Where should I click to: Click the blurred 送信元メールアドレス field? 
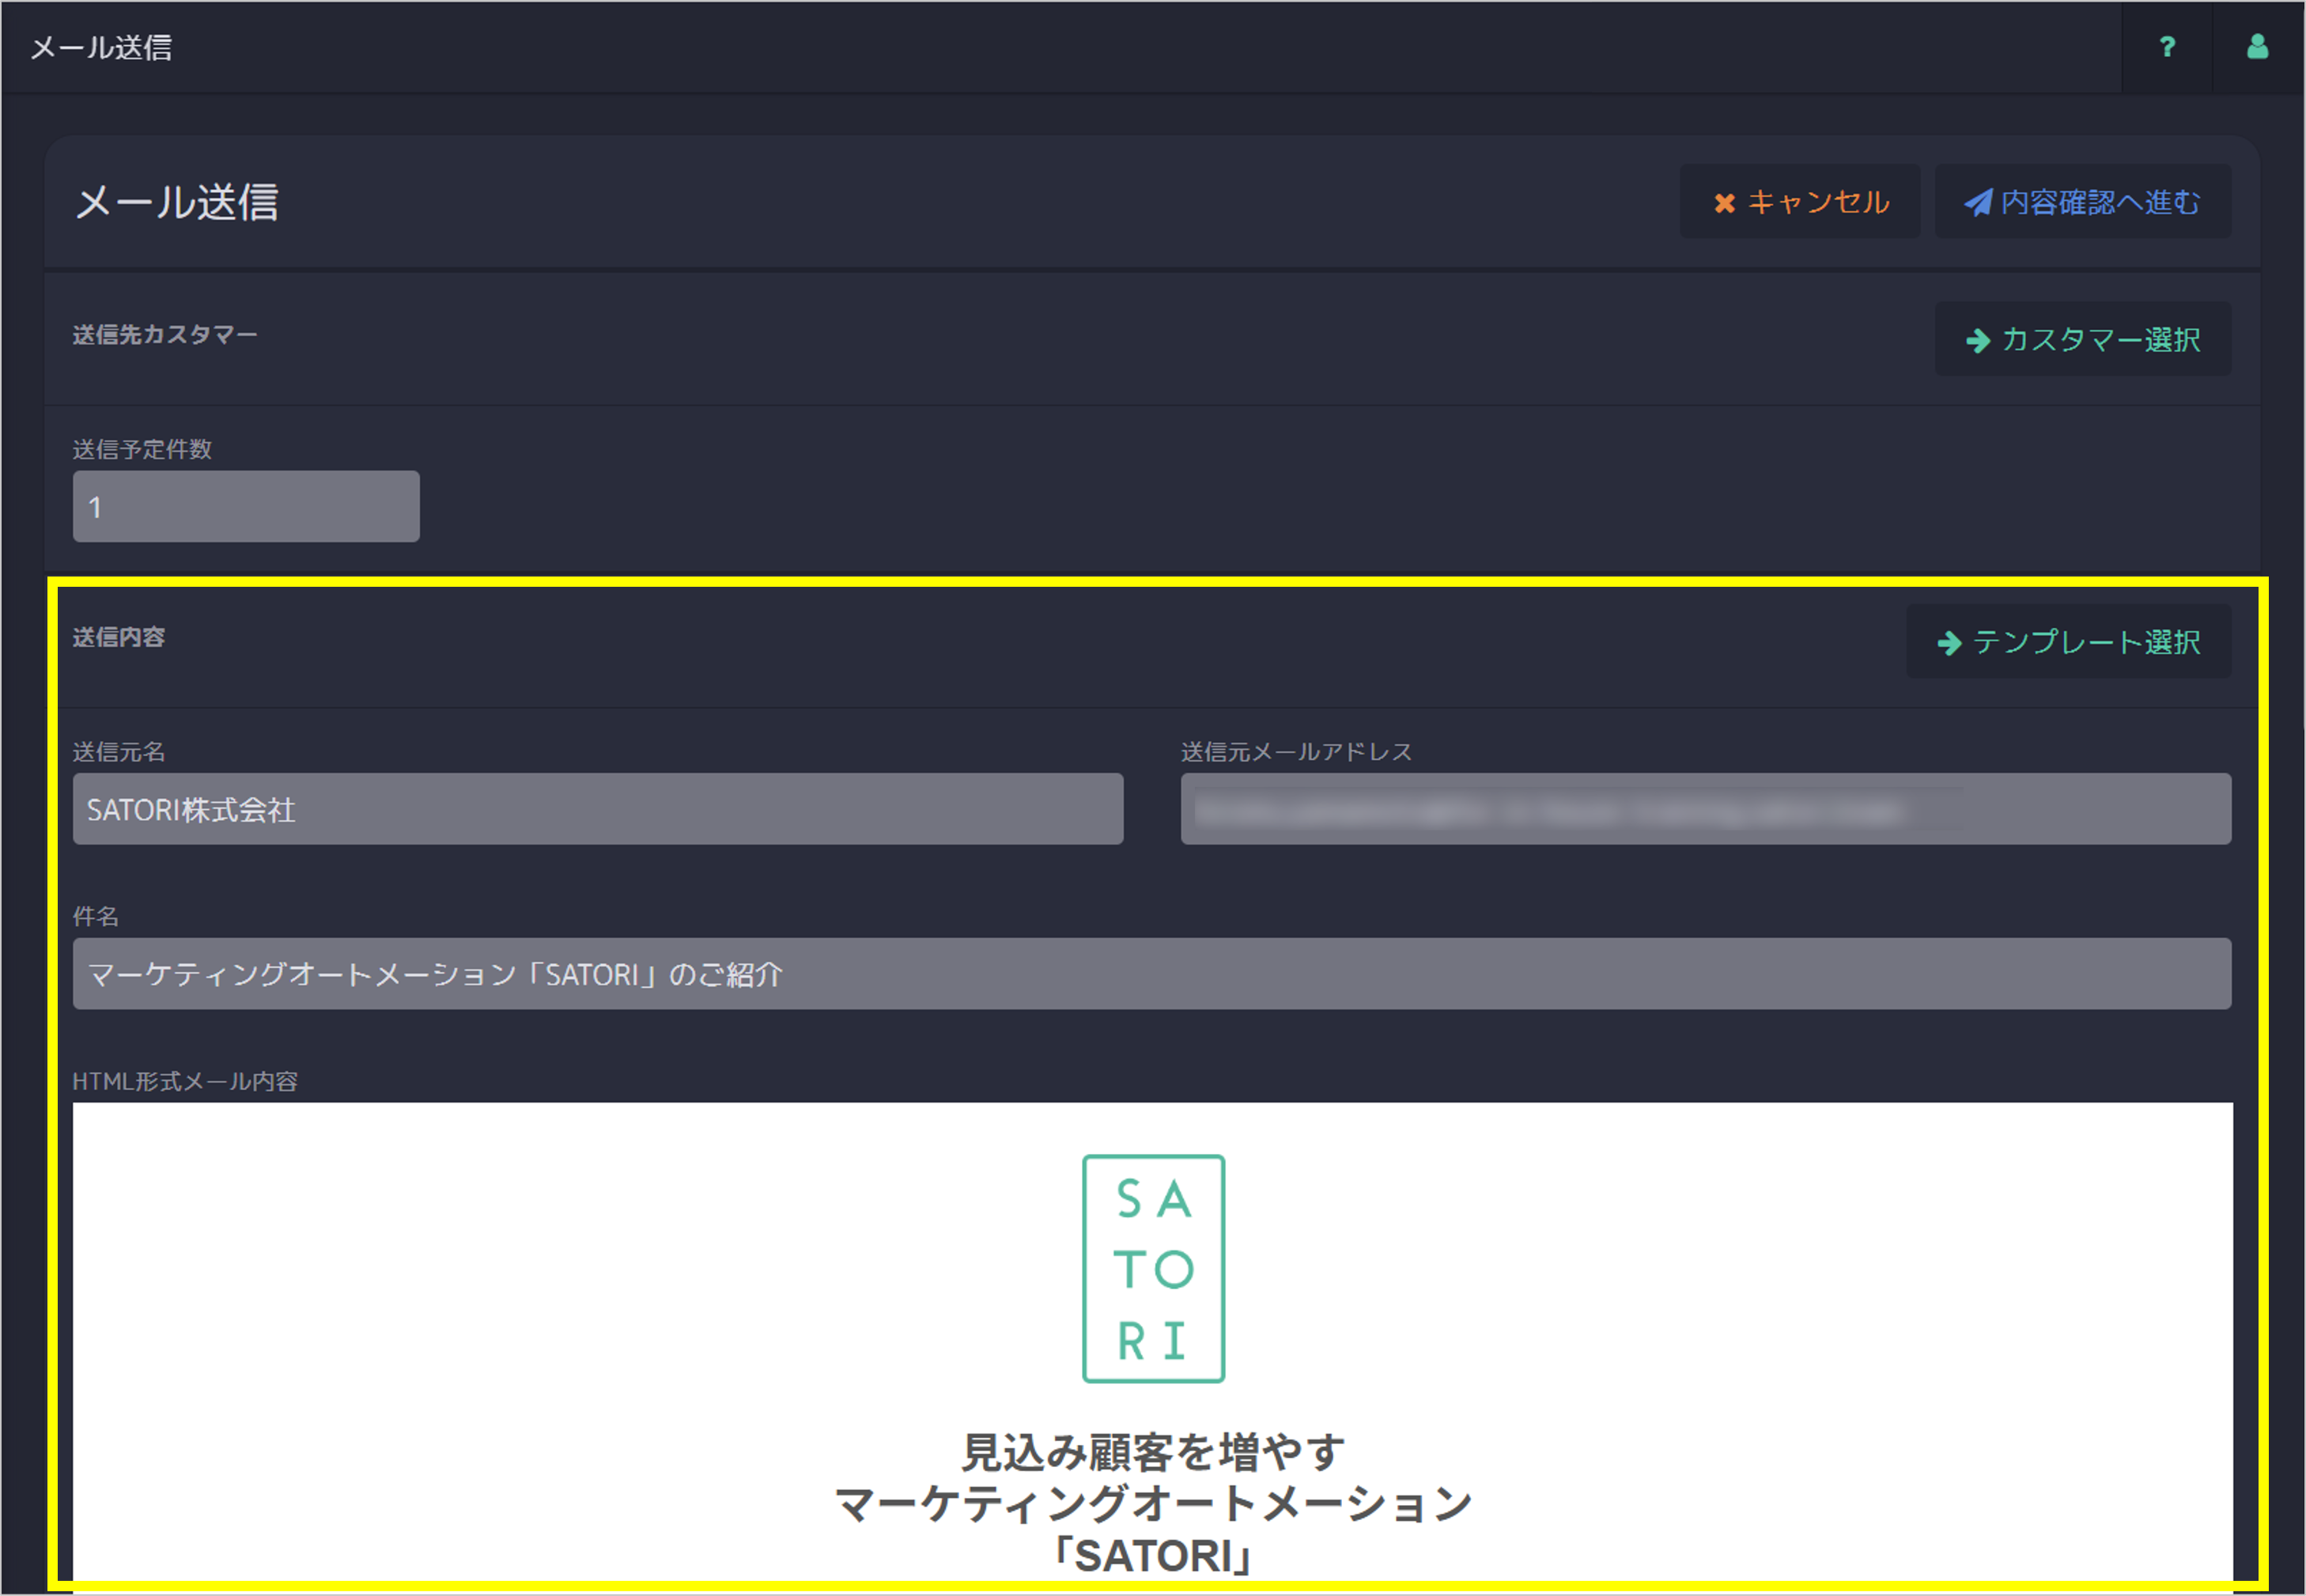click(x=1705, y=809)
